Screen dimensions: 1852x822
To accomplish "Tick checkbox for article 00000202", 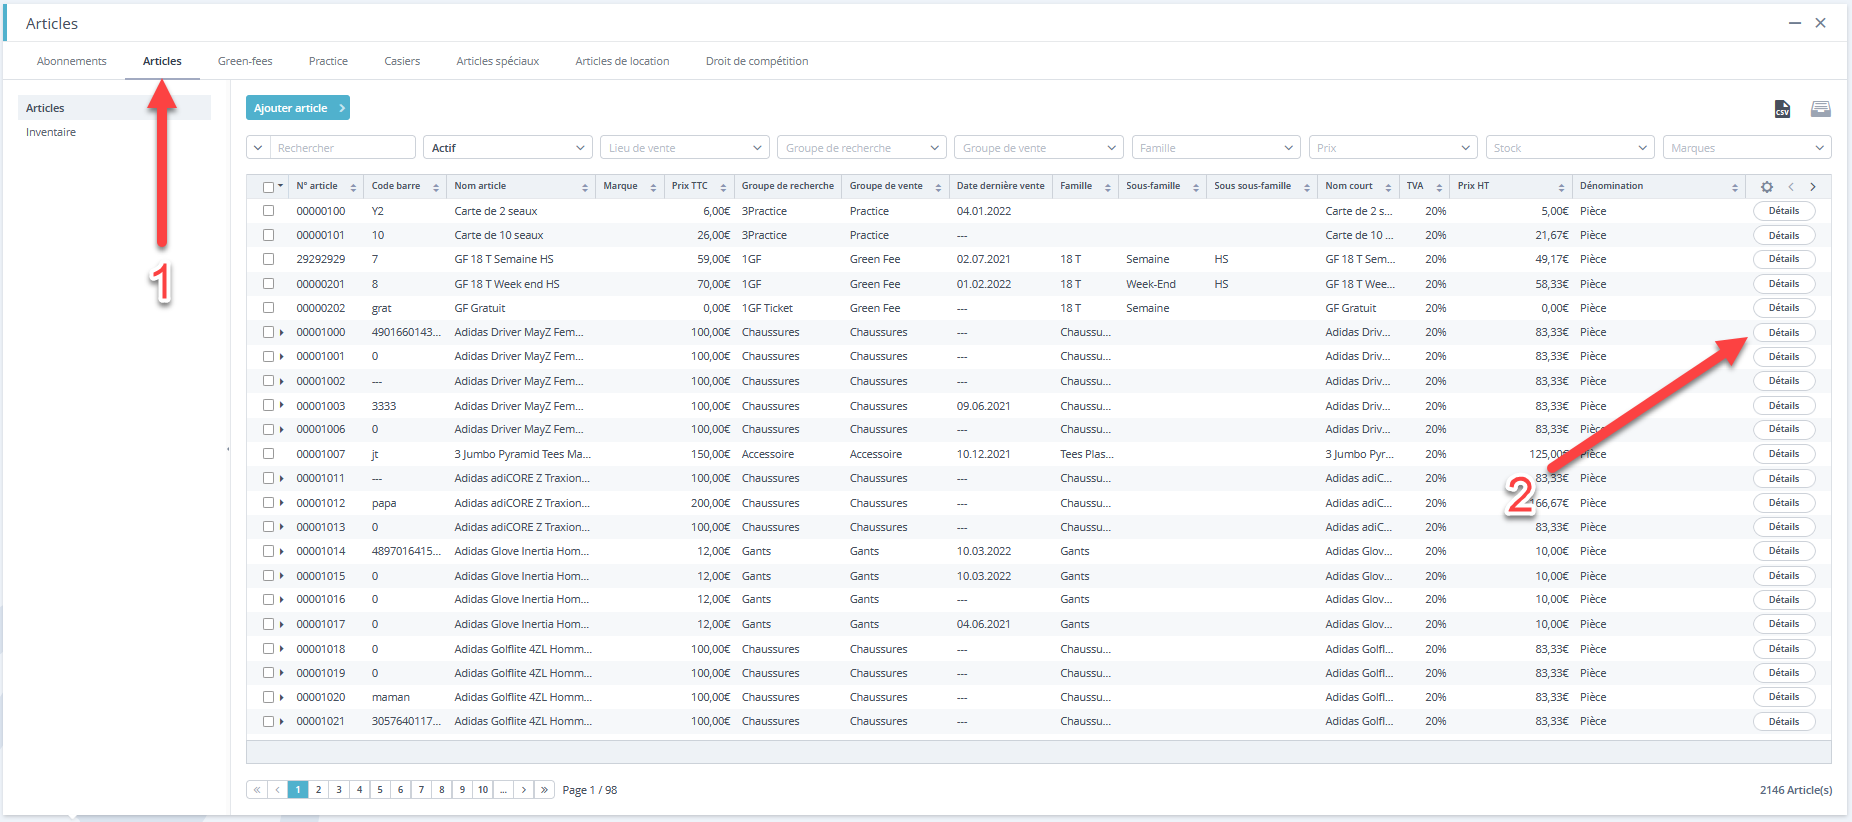I will (x=268, y=308).
